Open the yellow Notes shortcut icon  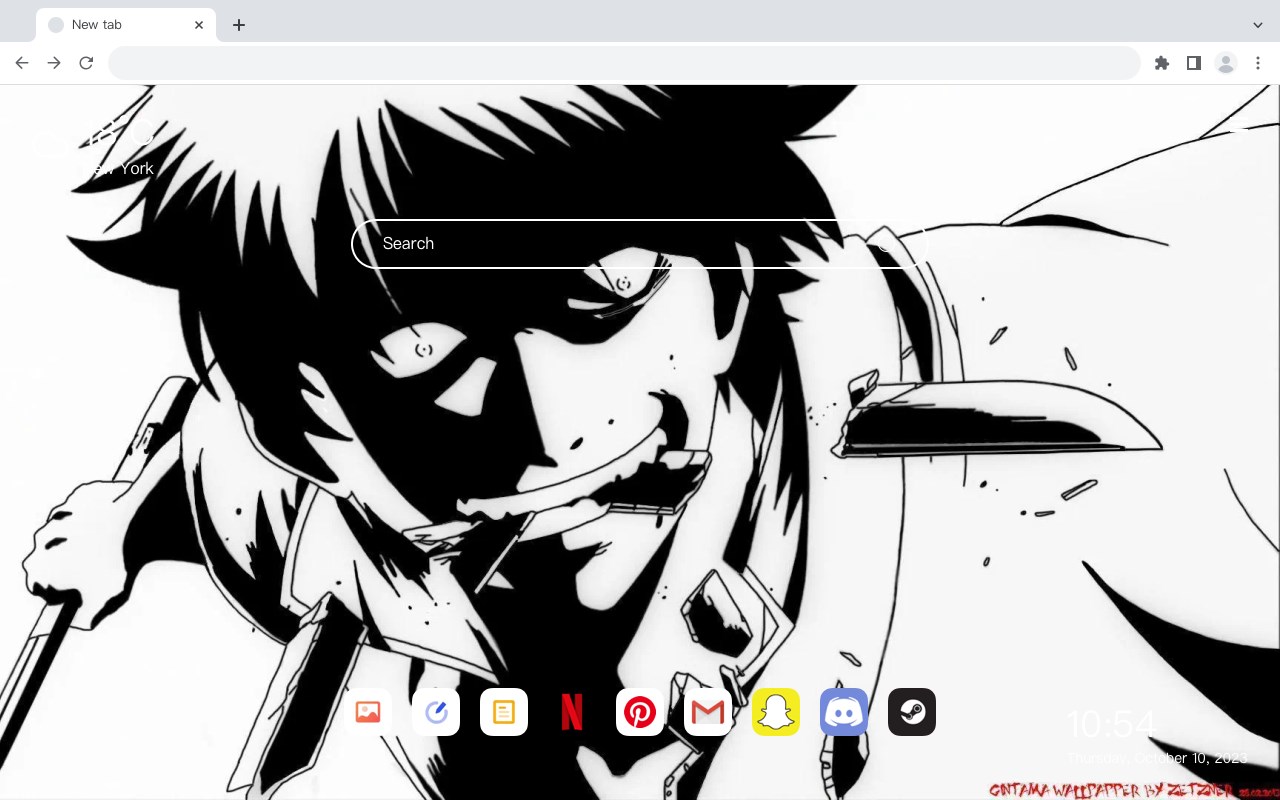pyautogui.click(x=504, y=712)
